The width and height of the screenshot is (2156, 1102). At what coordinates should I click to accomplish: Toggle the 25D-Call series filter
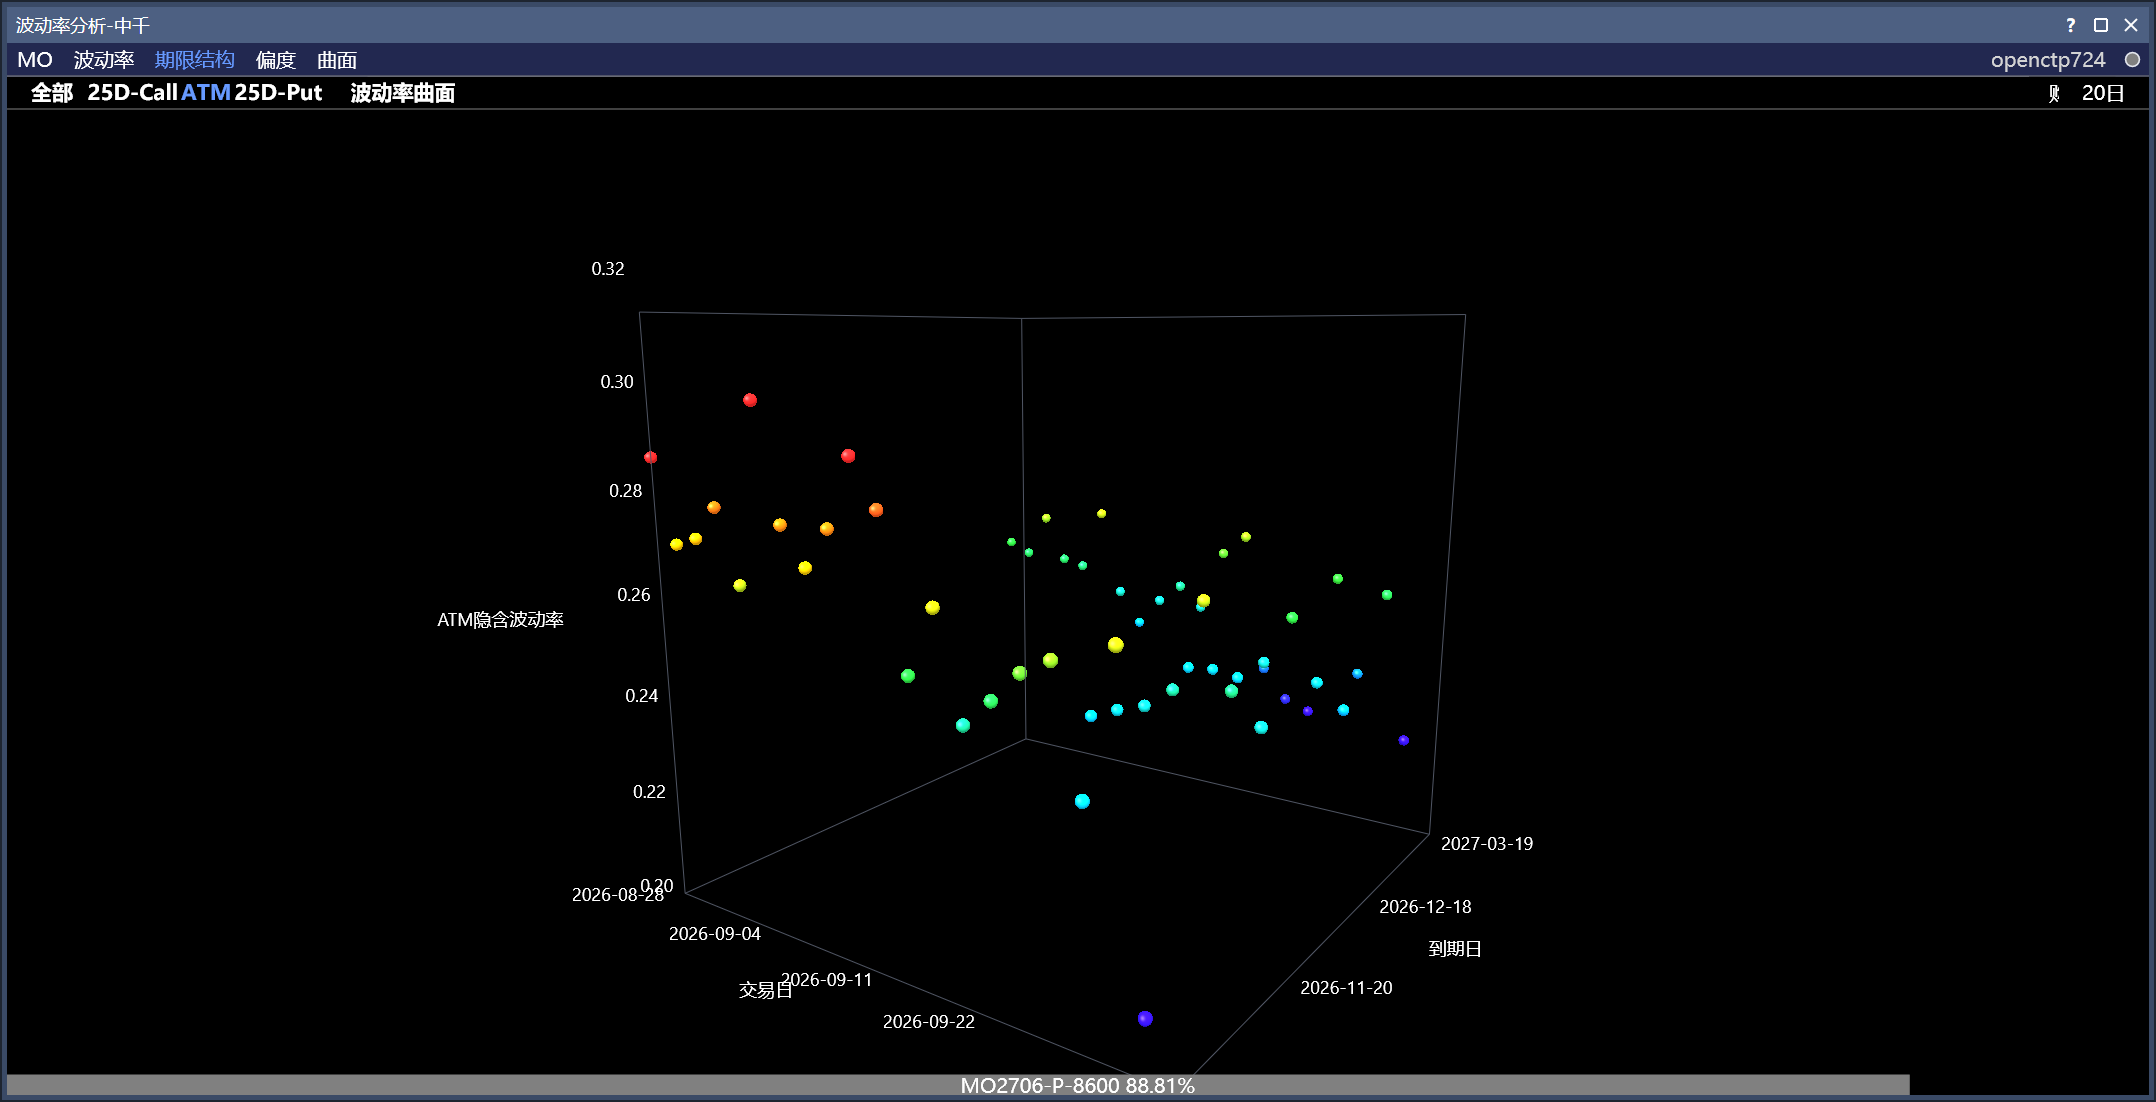pyautogui.click(x=132, y=93)
